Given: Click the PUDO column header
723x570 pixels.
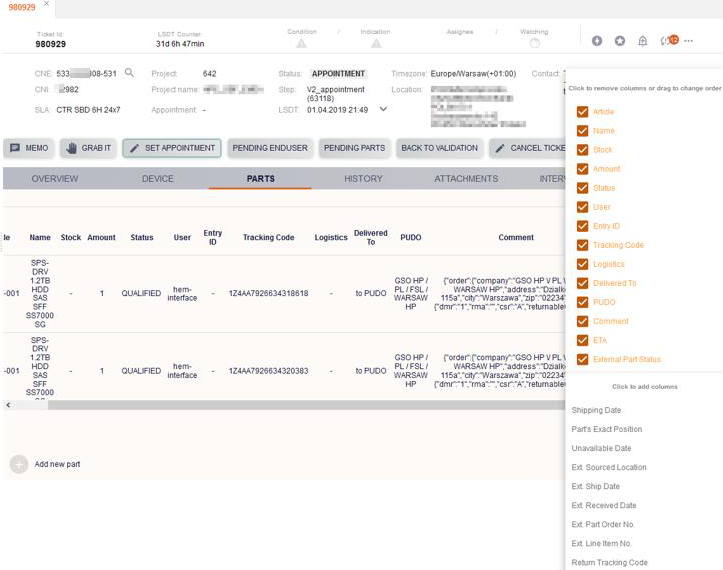Looking at the screenshot, I should pos(410,238).
